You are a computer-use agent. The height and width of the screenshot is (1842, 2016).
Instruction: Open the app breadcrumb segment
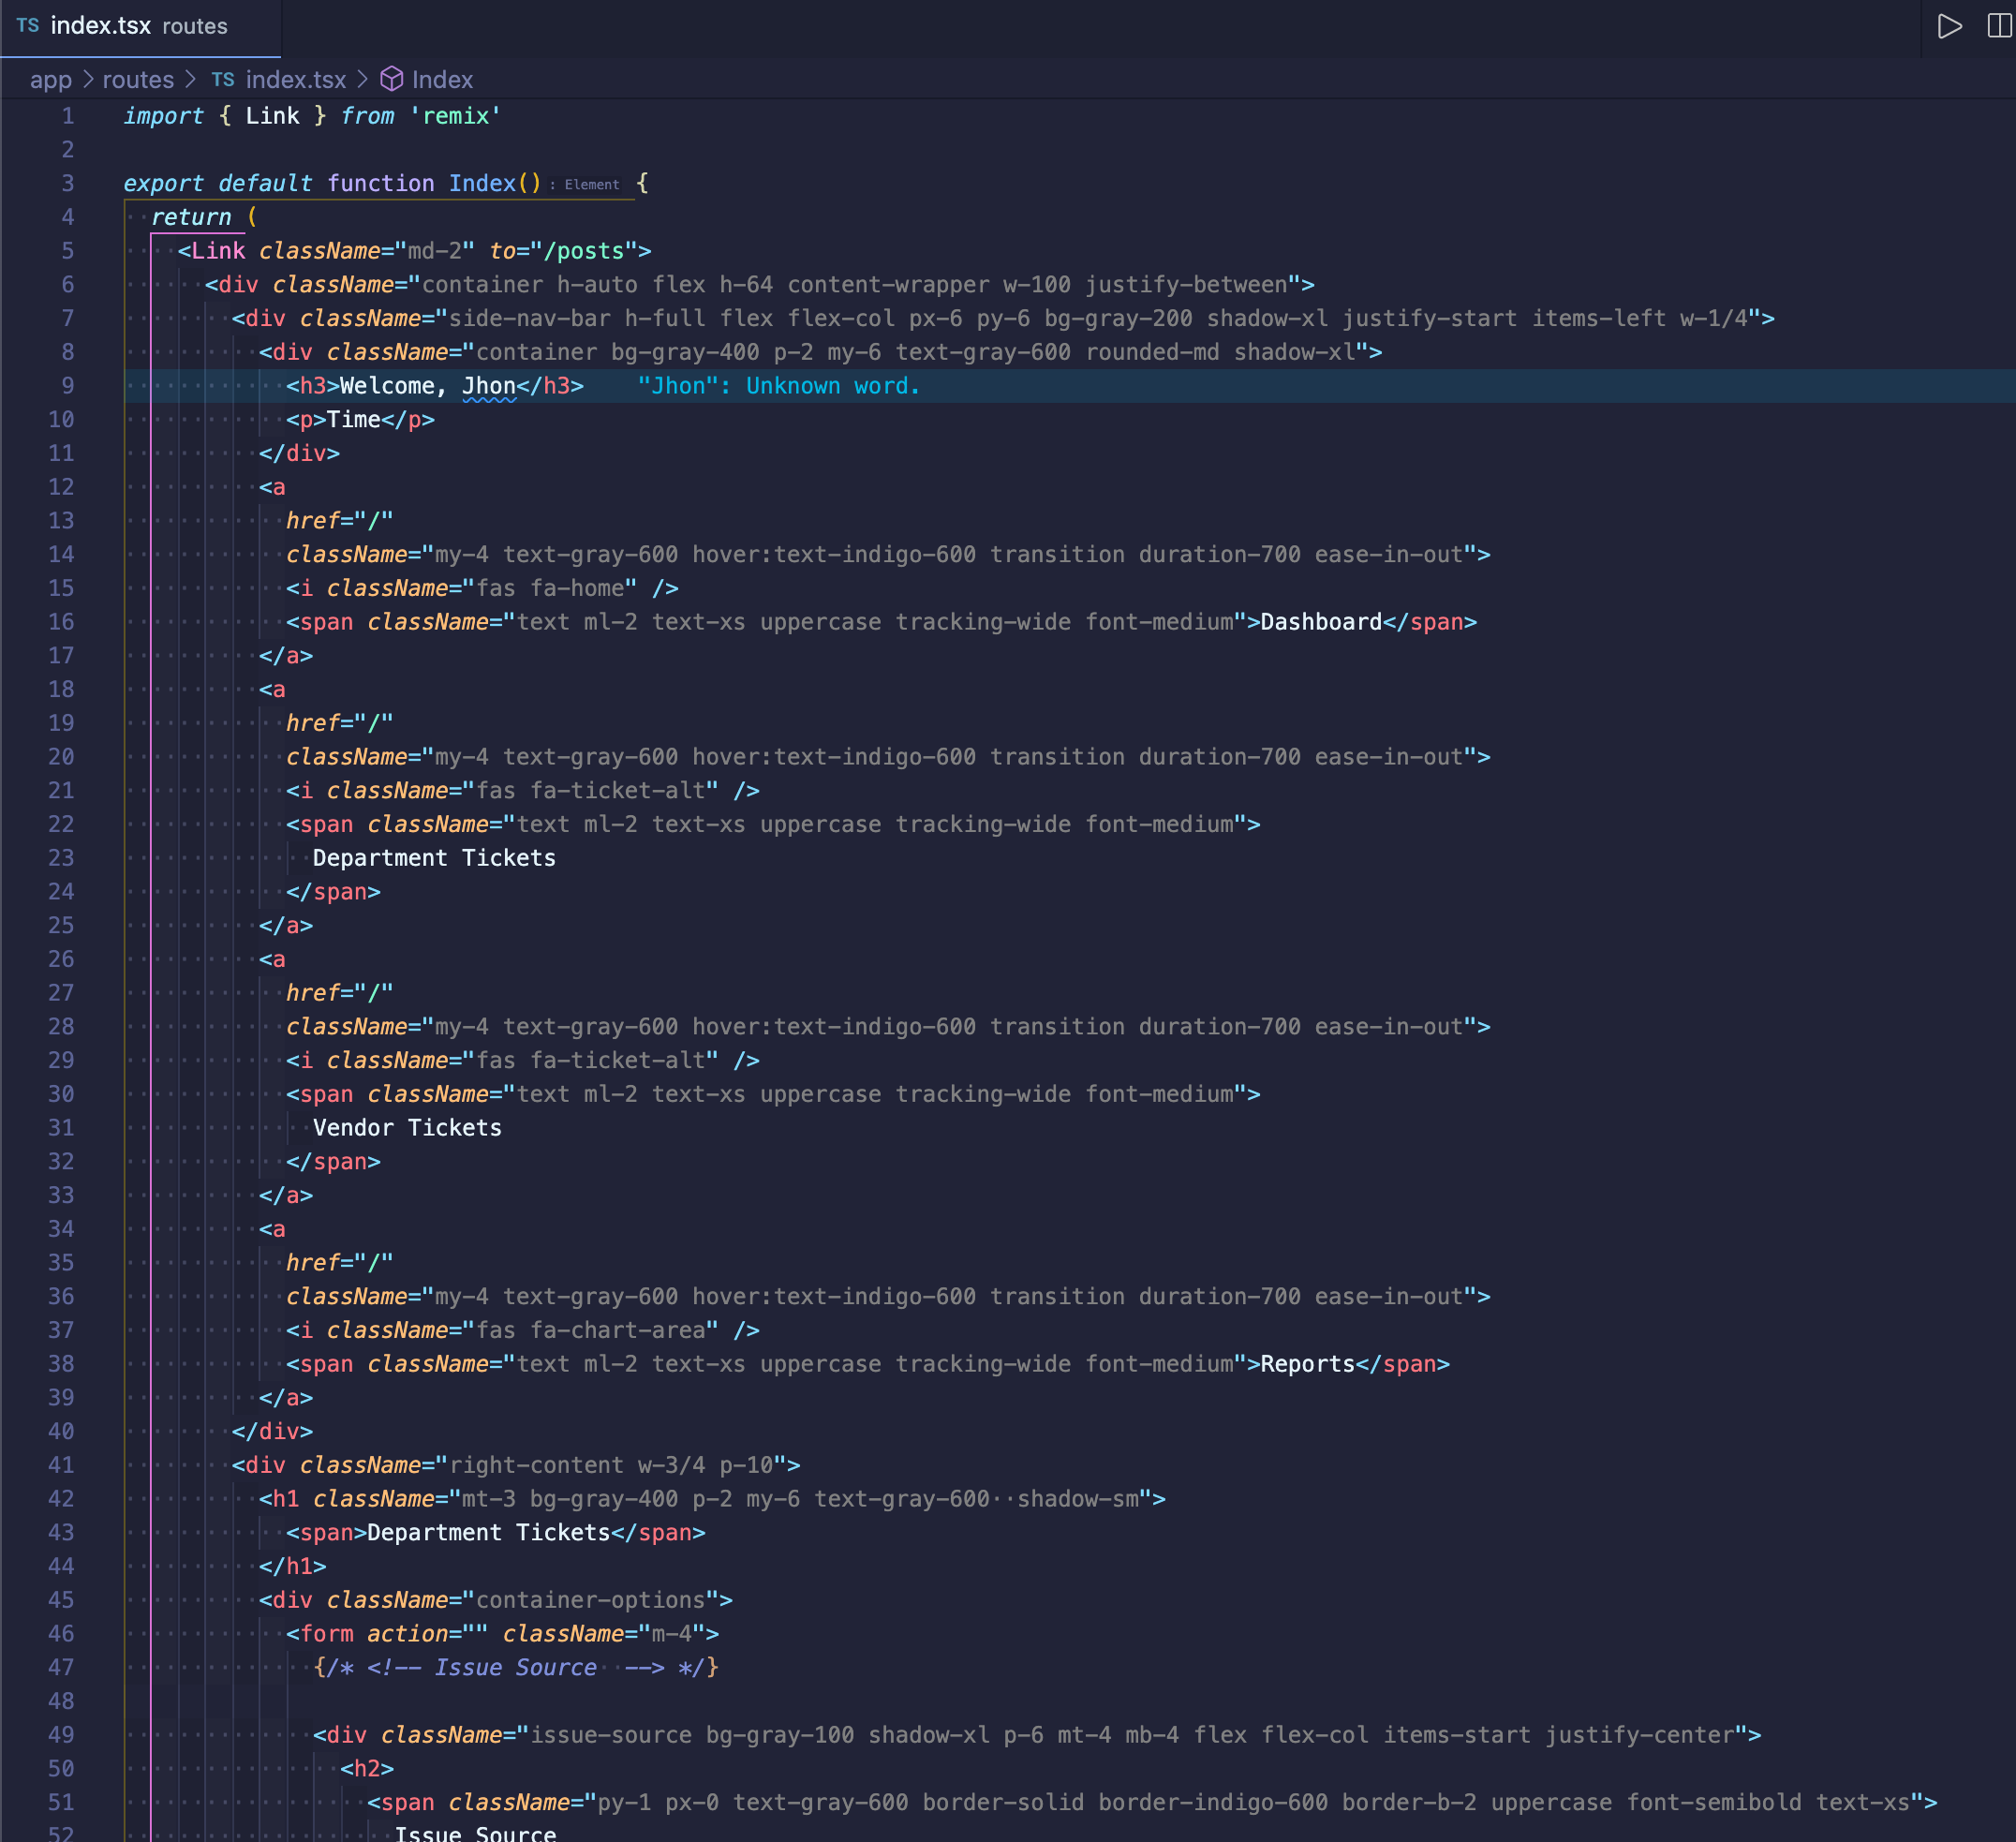coord(51,80)
